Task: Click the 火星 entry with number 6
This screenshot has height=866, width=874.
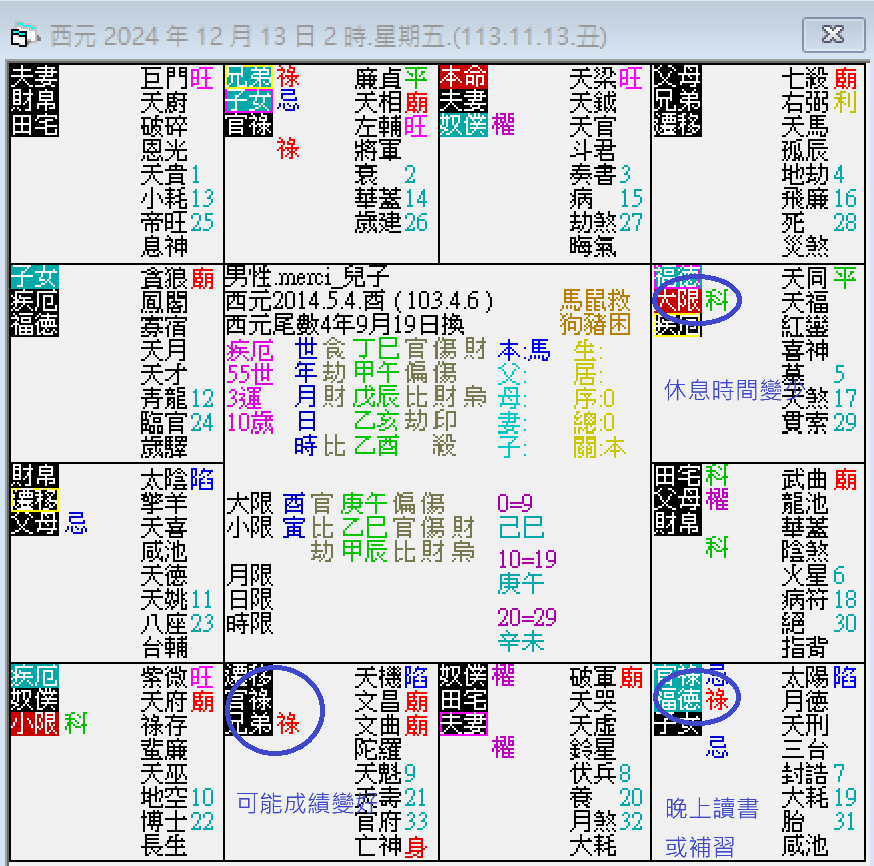Action: (x=813, y=576)
